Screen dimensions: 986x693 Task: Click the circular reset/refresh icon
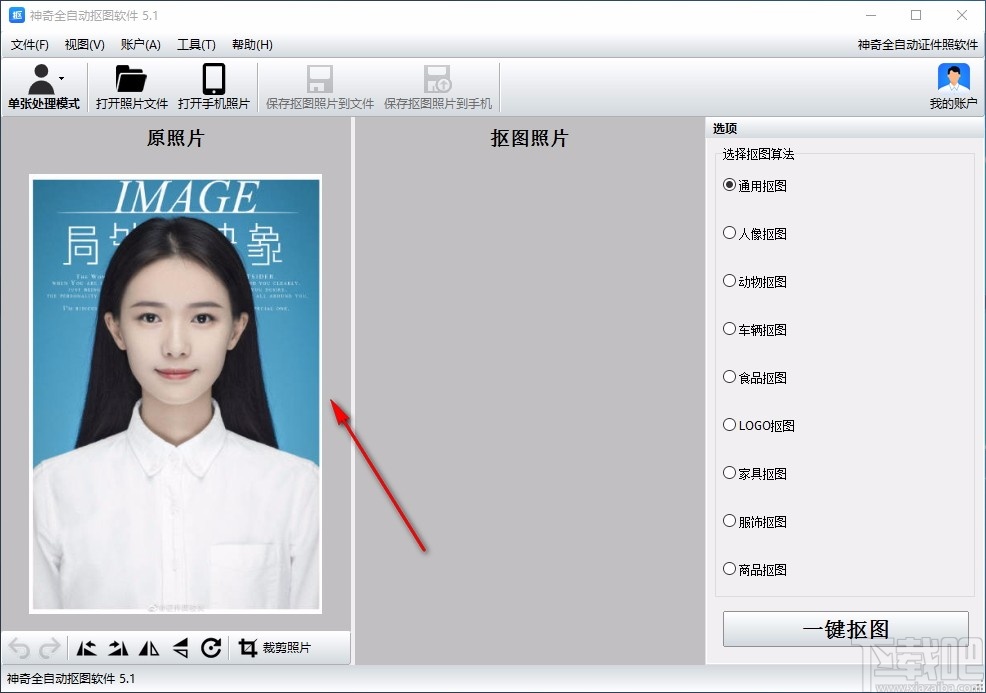(211, 648)
